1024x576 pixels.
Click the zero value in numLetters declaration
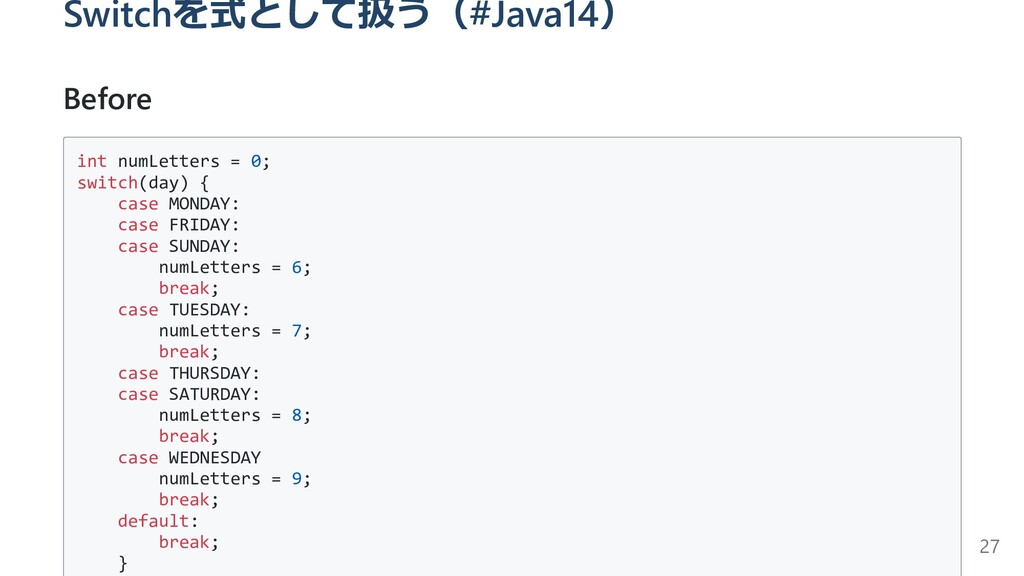click(x=256, y=161)
